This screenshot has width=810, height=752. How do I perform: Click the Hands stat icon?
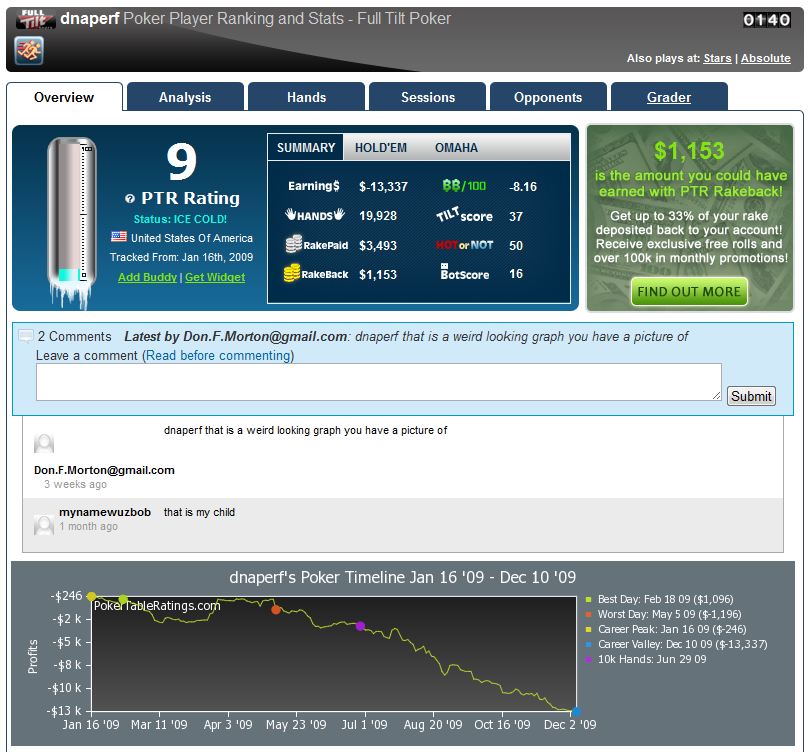pos(315,214)
